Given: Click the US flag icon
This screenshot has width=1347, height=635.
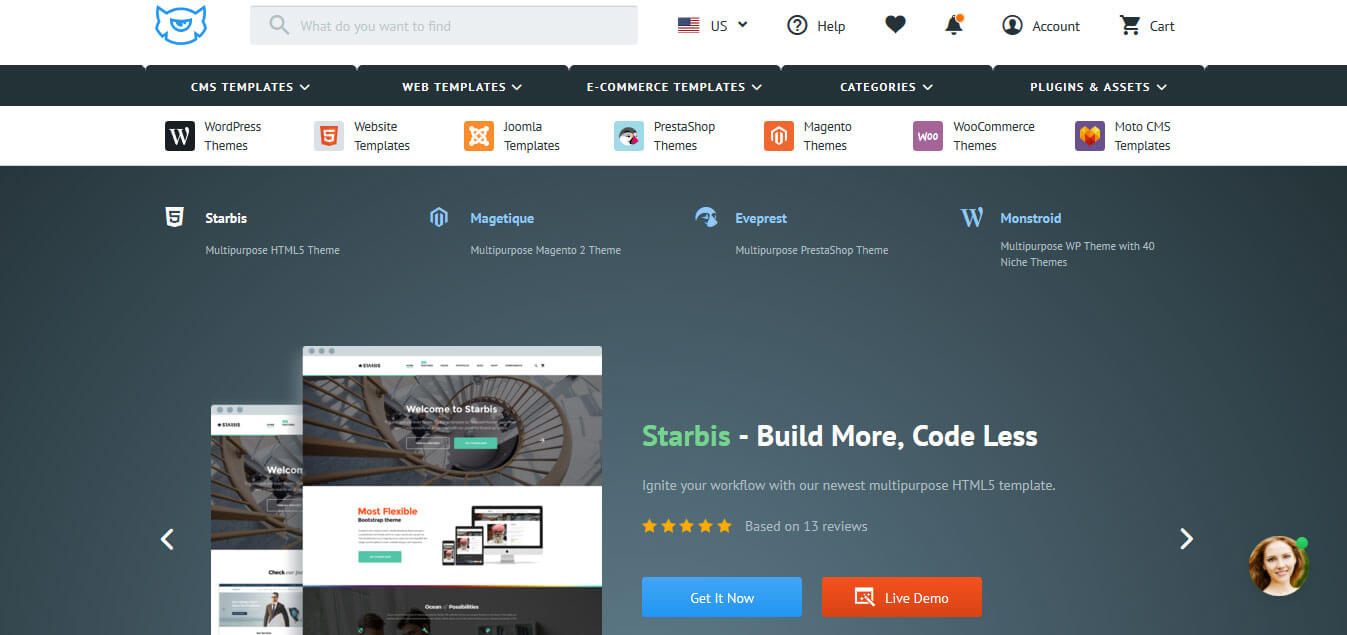Looking at the screenshot, I should tap(688, 26).
